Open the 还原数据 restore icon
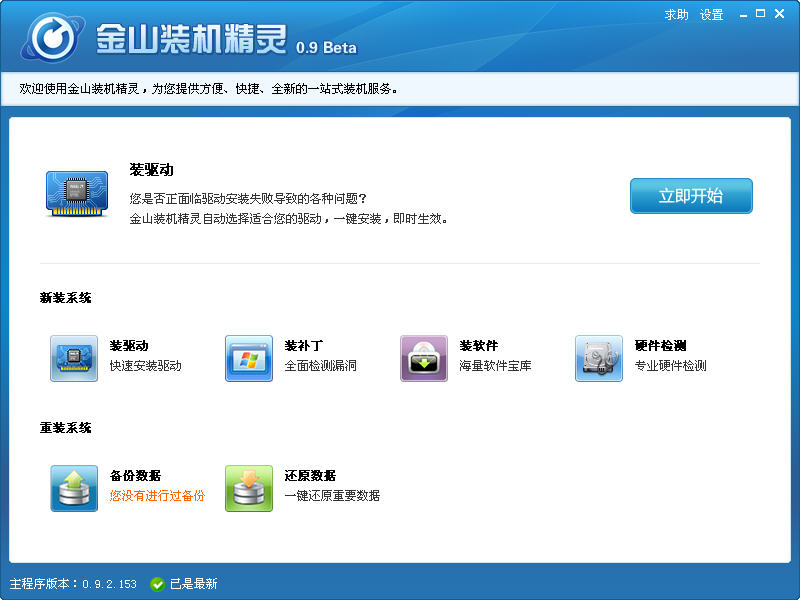800x600 pixels. (x=249, y=488)
